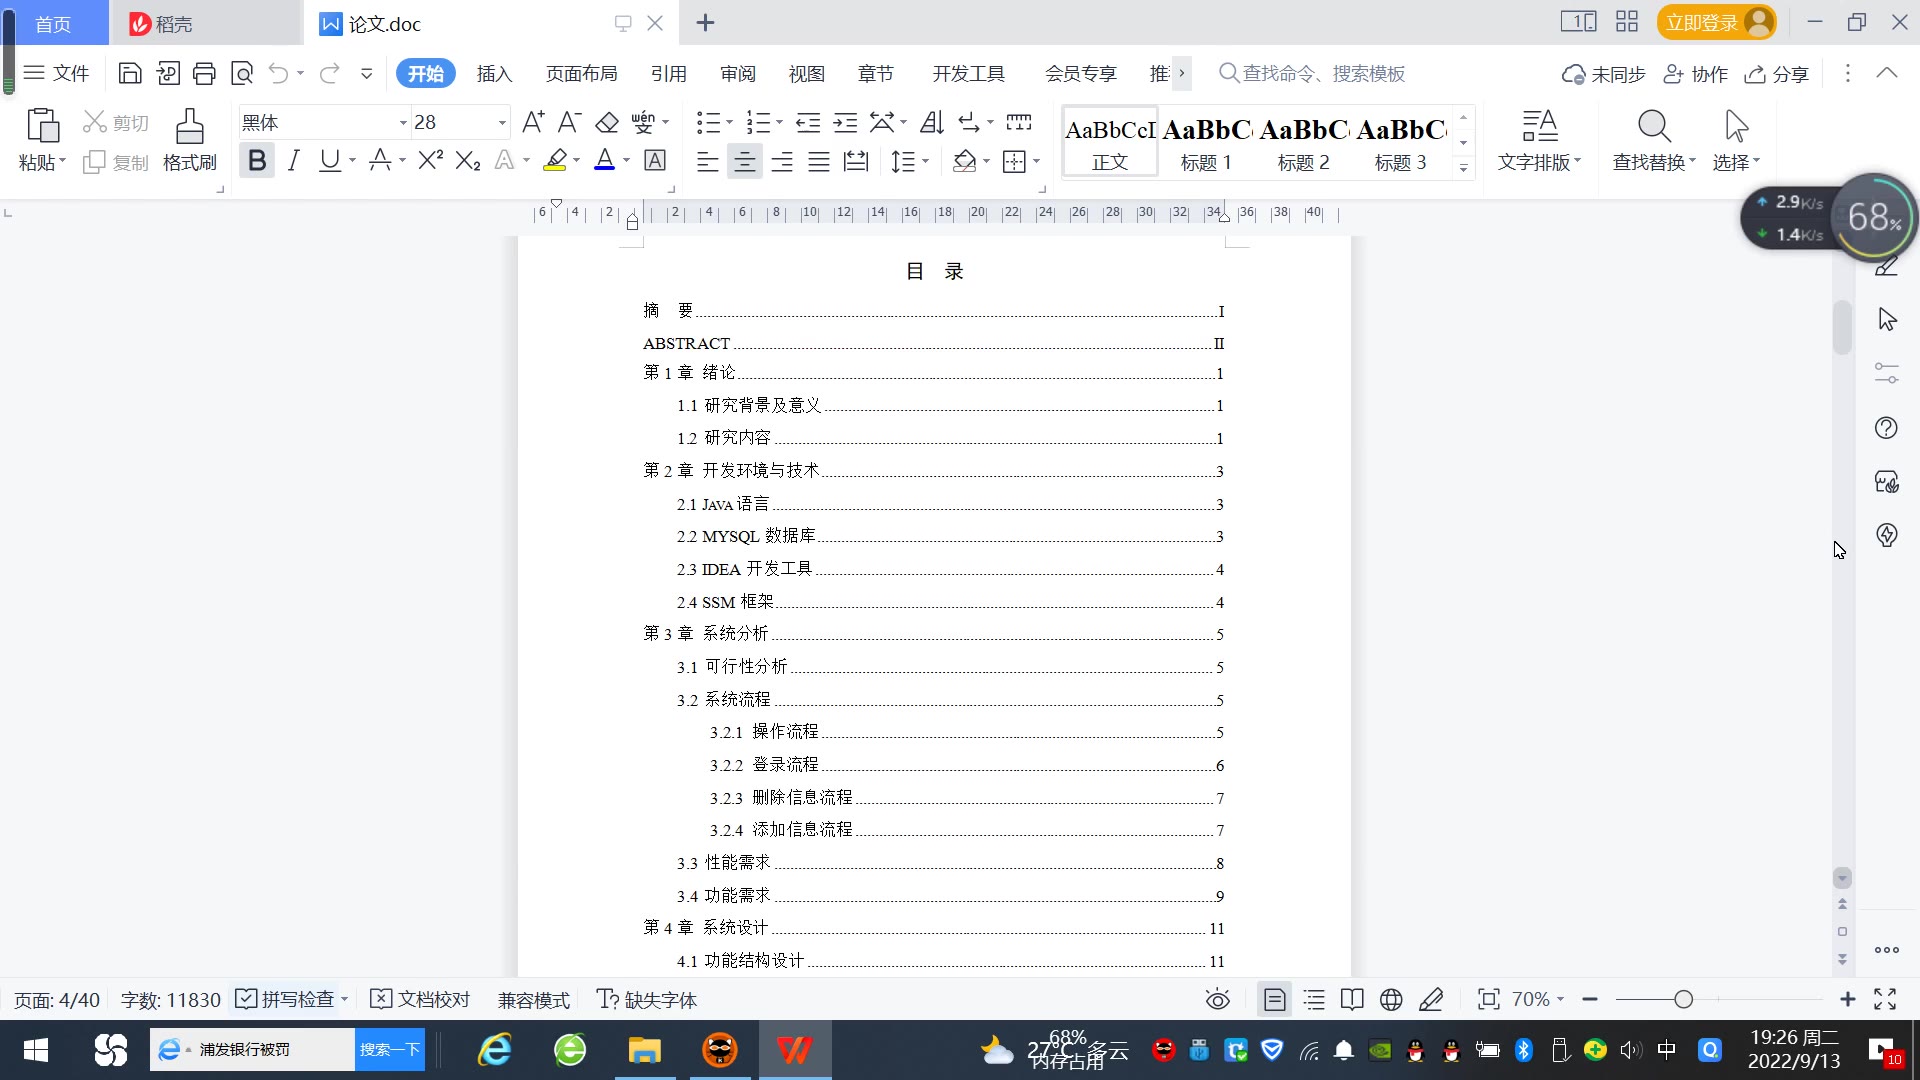Open the 插入 (Insert) ribbon tab
The image size is (1920, 1080).
(494, 73)
